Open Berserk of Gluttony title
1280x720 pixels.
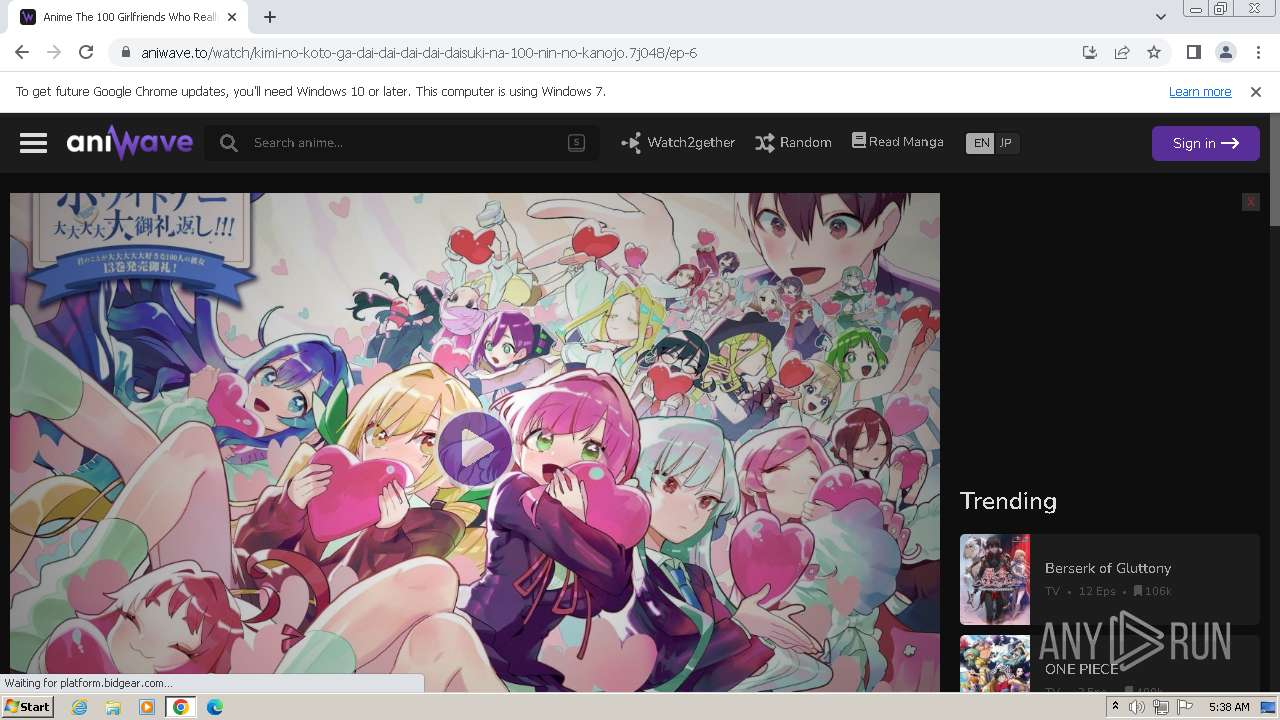pos(1108,568)
